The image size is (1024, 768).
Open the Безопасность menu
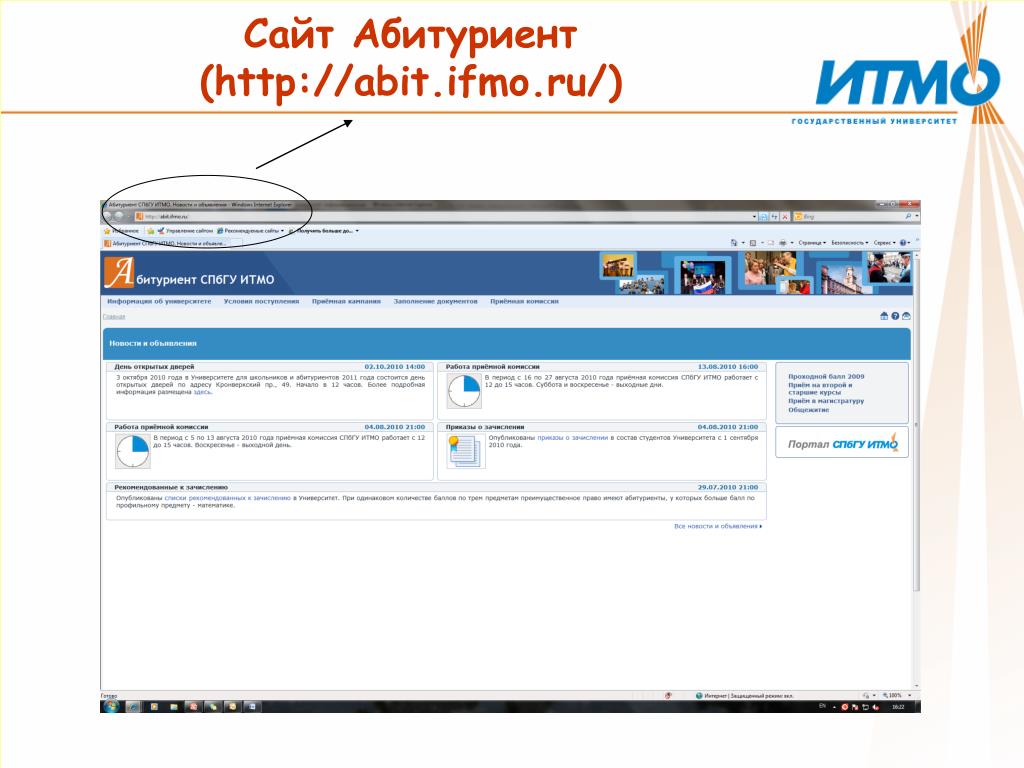(849, 243)
